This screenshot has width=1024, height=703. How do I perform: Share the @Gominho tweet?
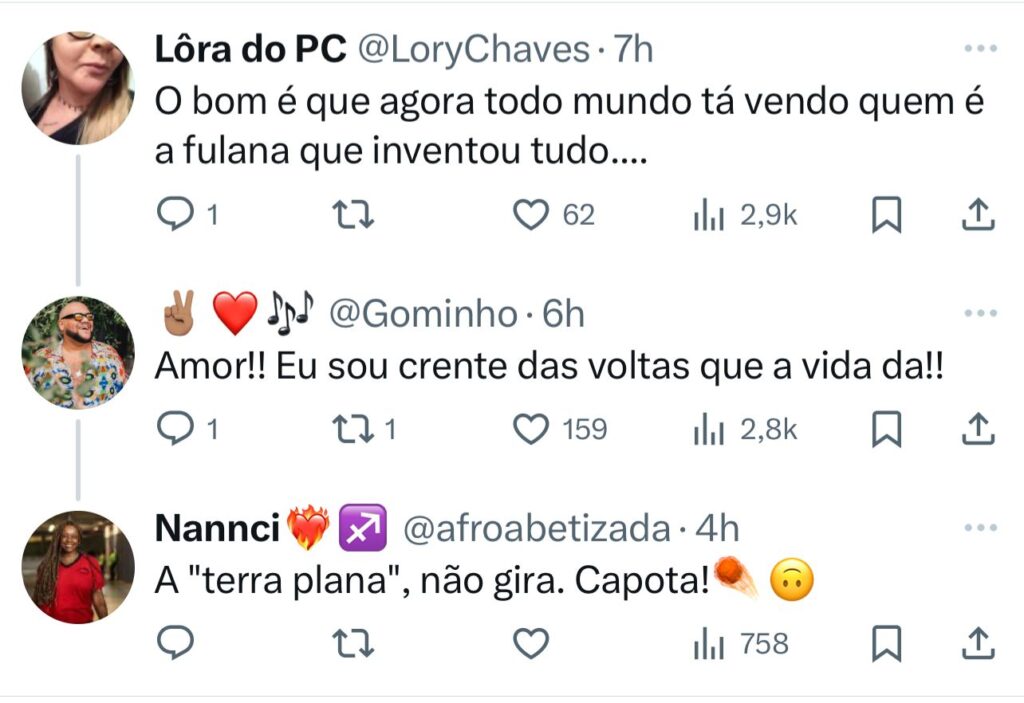(x=978, y=429)
